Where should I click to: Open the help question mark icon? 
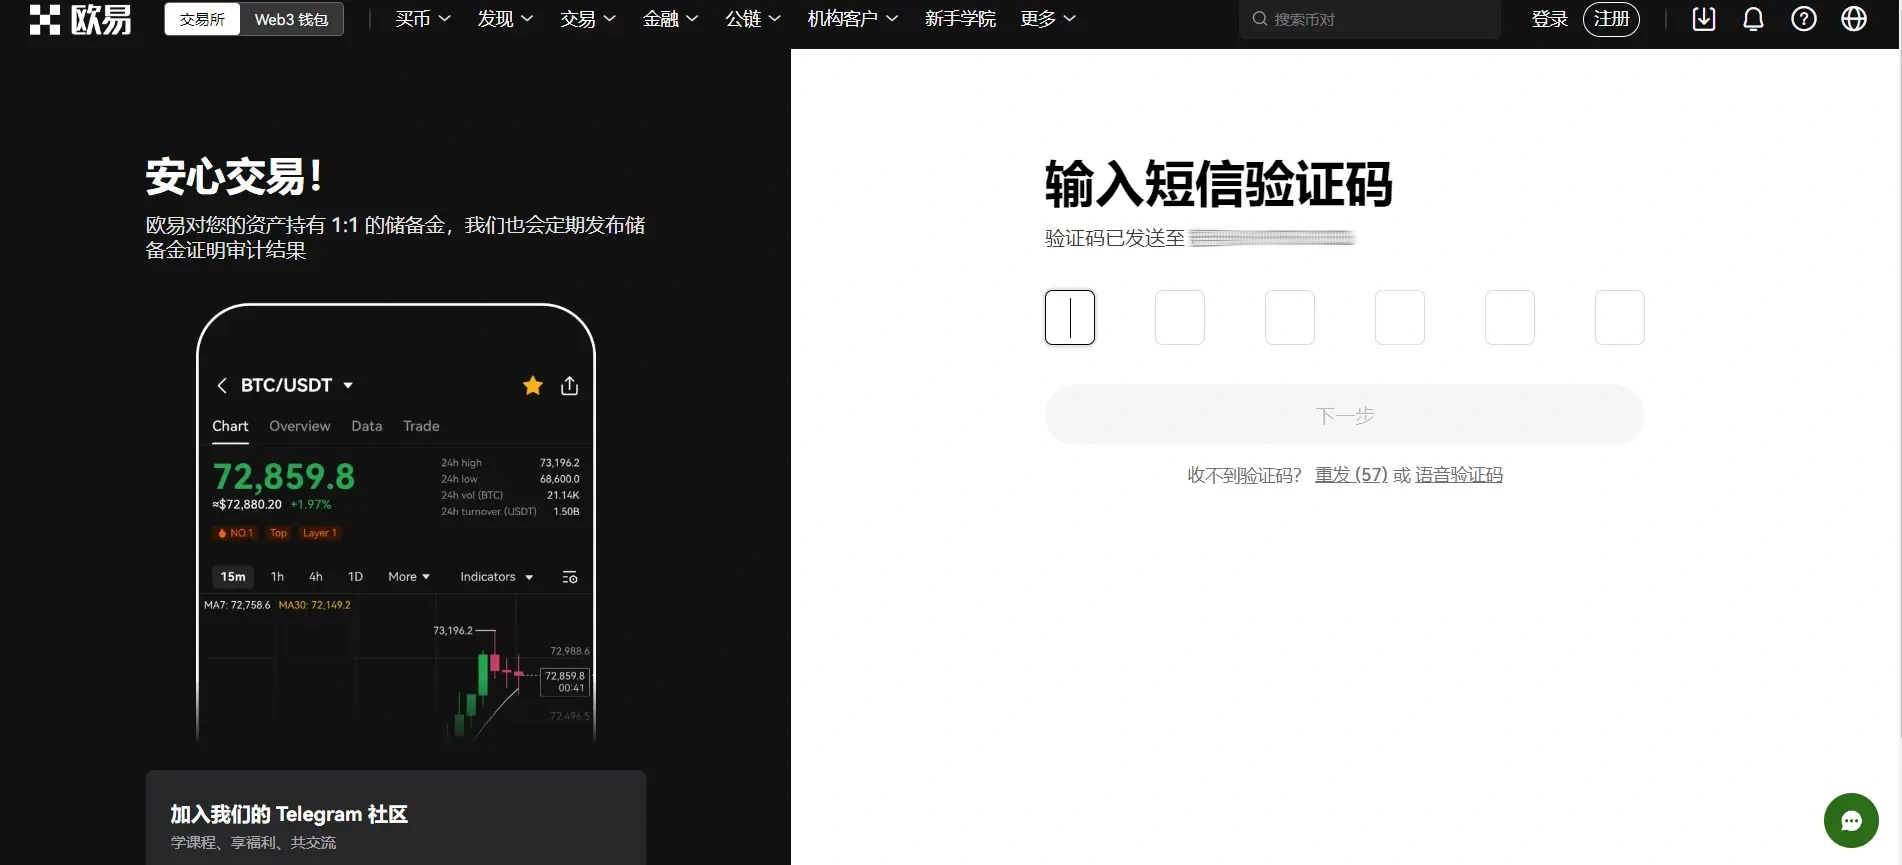point(1803,19)
